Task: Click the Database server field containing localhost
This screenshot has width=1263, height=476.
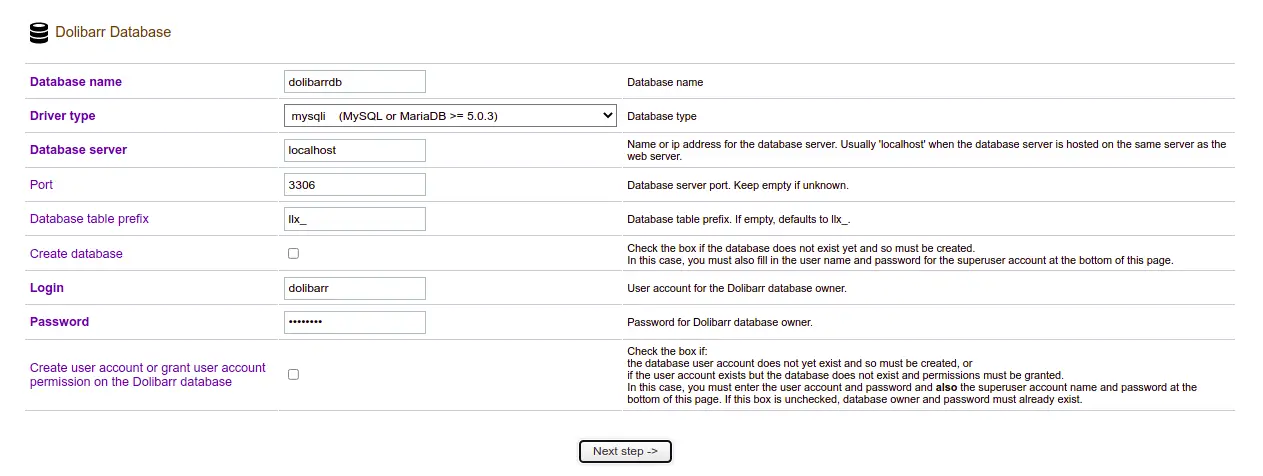Action: point(355,150)
